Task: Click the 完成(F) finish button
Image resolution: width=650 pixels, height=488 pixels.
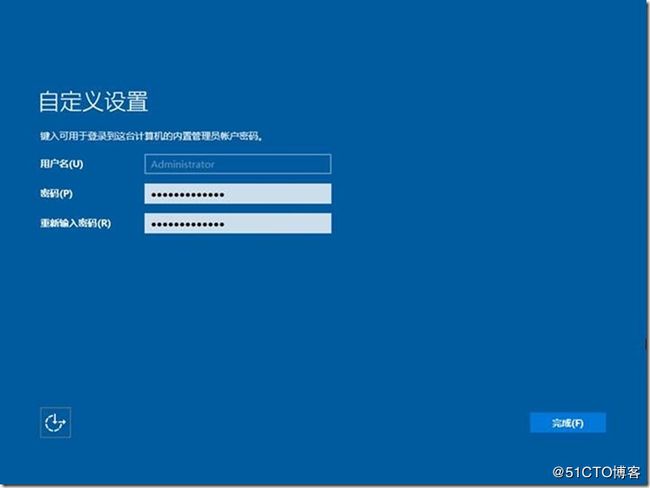Action: [568, 423]
